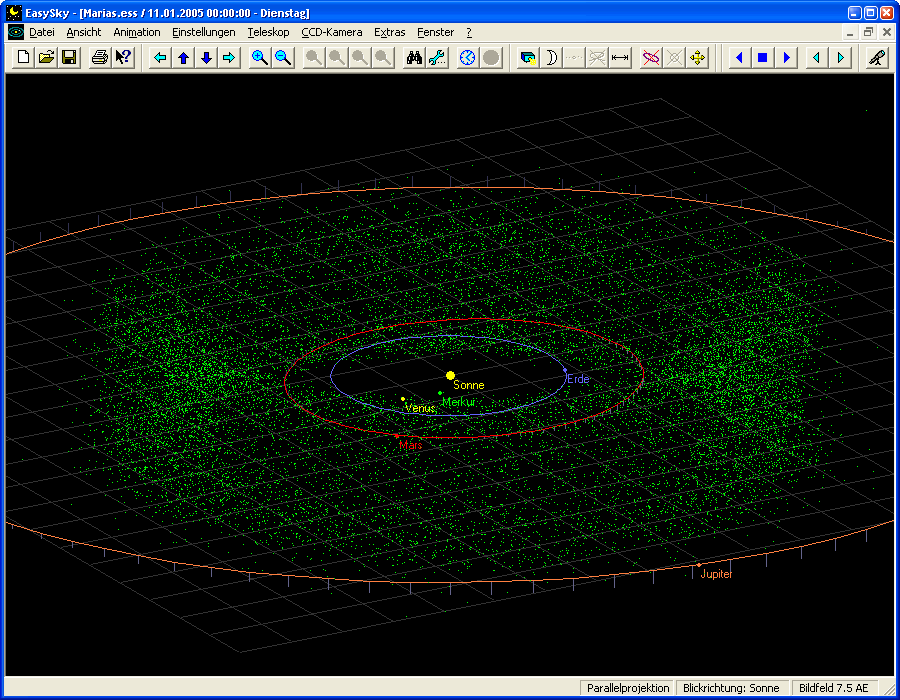Open a file with the folder icon
900x700 pixels.
pyautogui.click(x=46, y=58)
